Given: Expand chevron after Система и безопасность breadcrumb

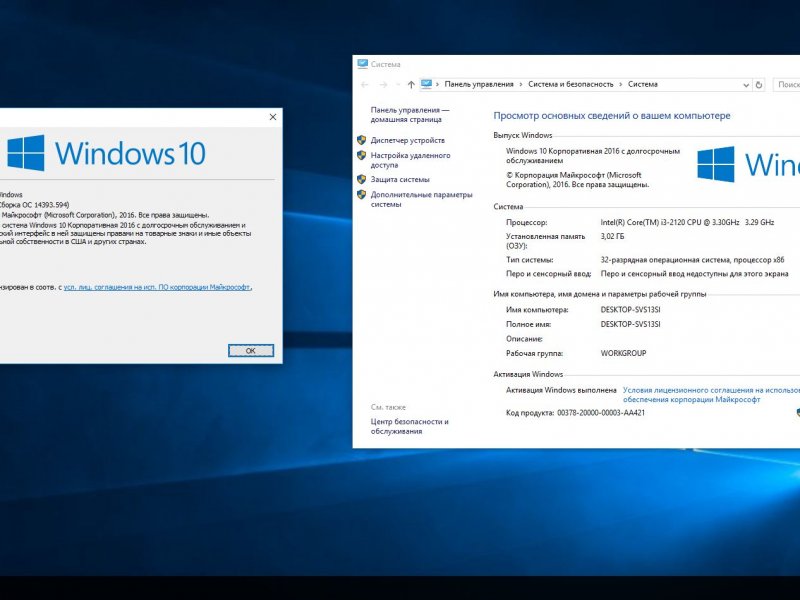Looking at the screenshot, I should pos(620,85).
